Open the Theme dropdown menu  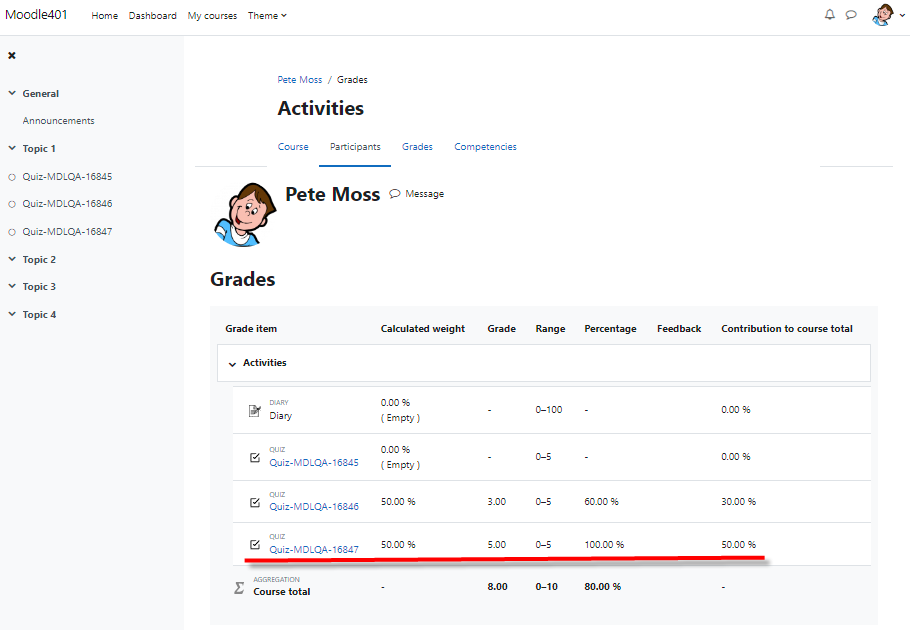click(x=267, y=16)
